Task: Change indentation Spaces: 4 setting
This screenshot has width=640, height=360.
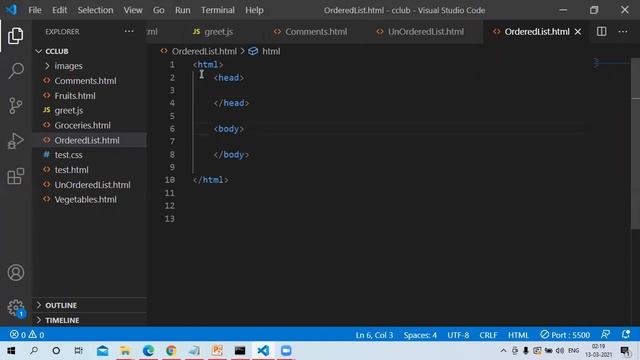Action: (420, 335)
